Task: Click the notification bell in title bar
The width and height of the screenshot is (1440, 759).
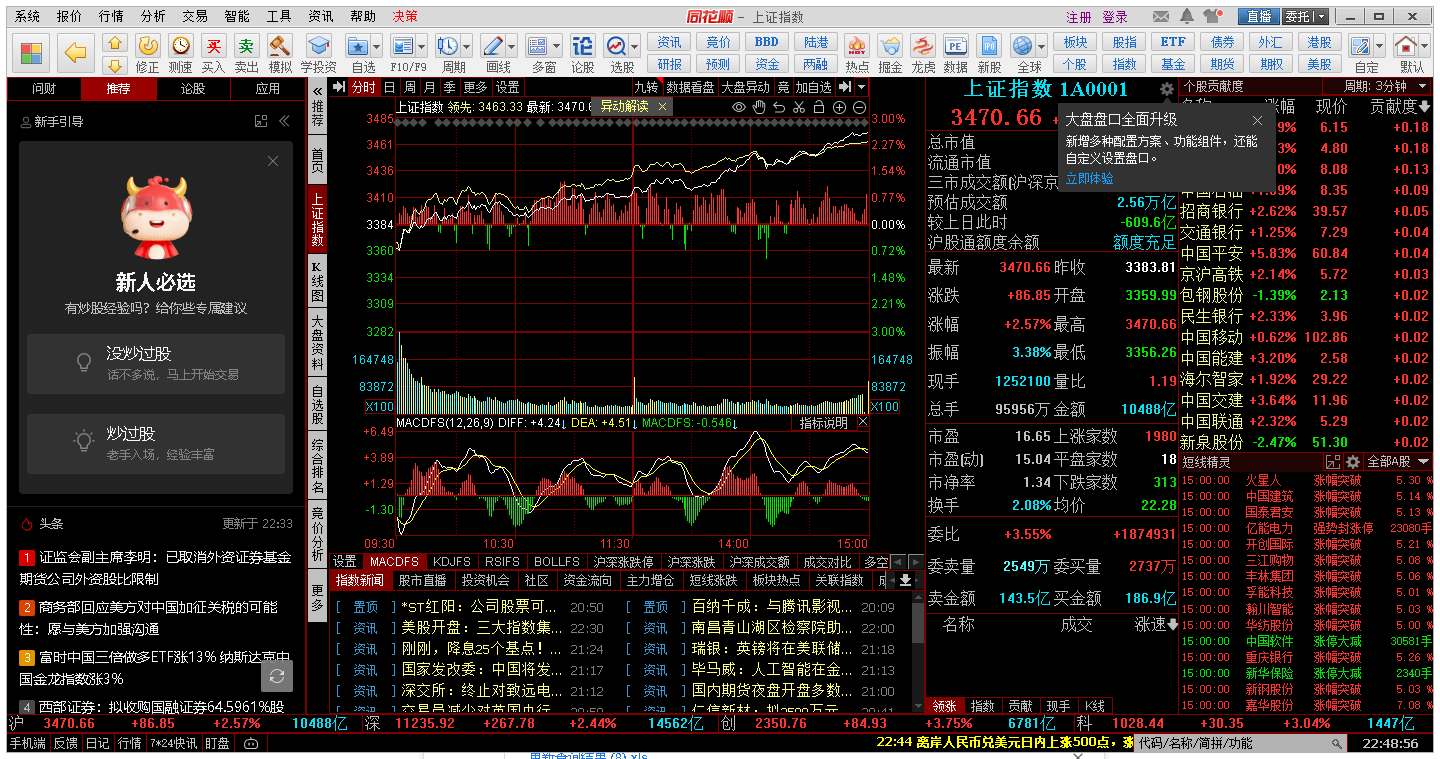Action: tap(1187, 16)
